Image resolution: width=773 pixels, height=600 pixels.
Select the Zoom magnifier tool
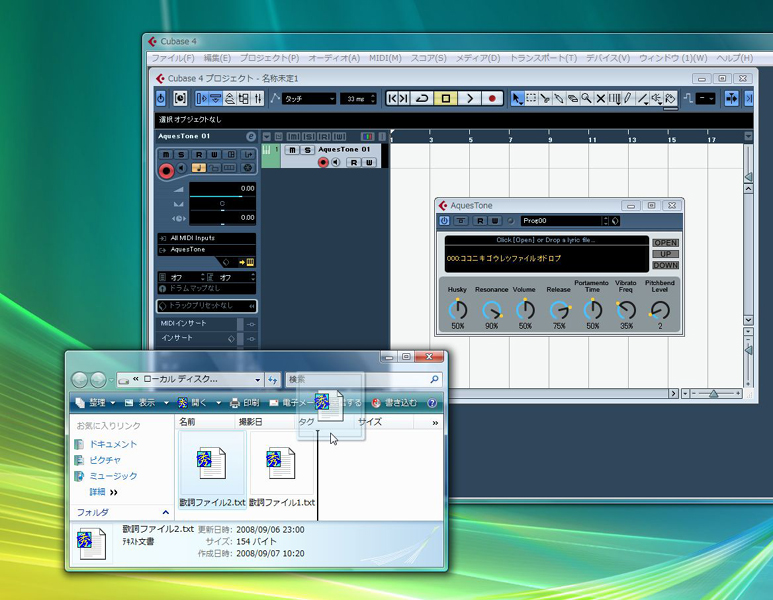(586, 99)
